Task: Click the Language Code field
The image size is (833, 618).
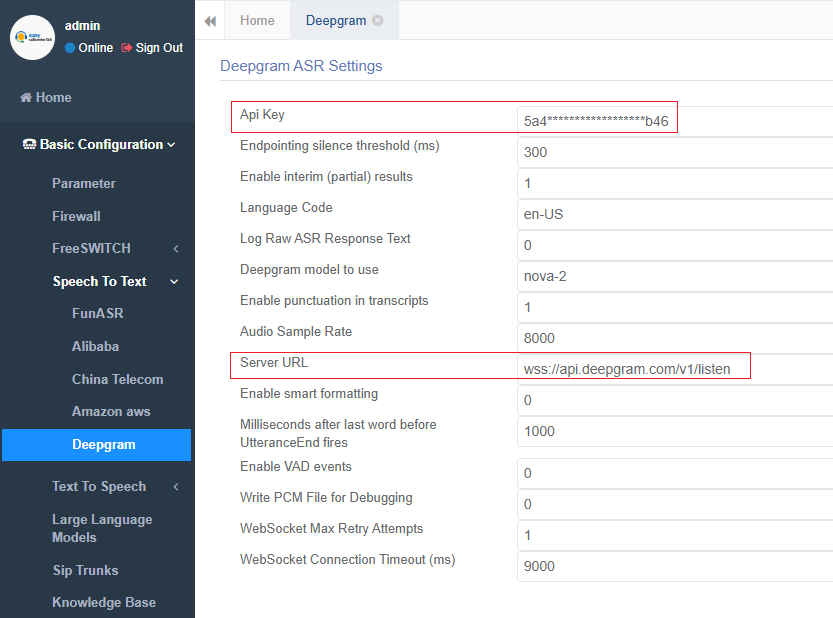Action: pyautogui.click(x=675, y=214)
